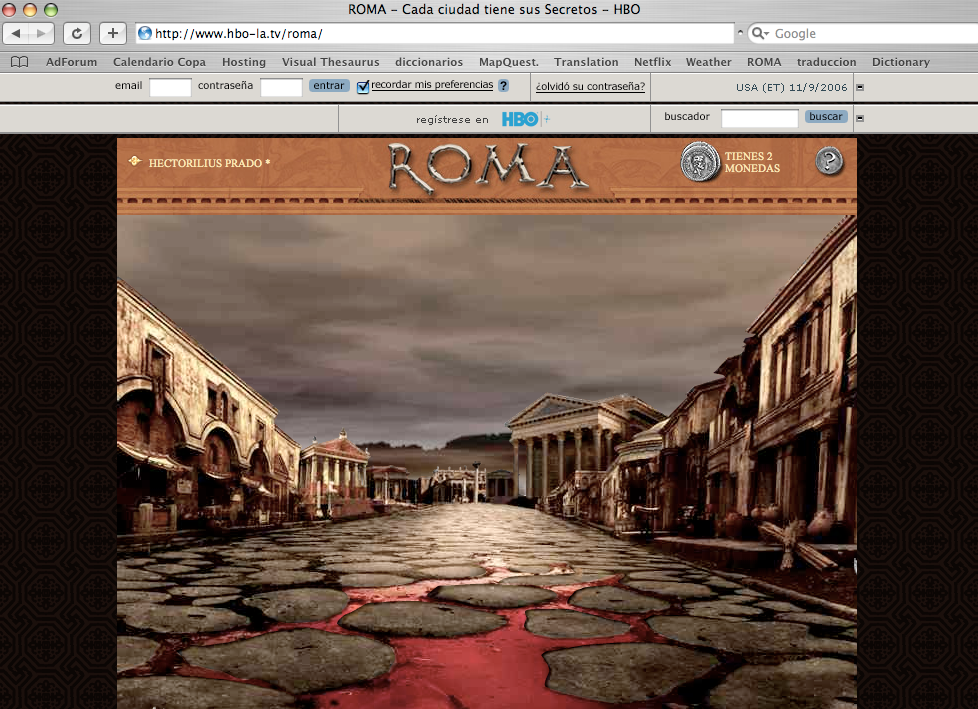Open the ROMA bookmark
The width and height of the screenshot is (978, 709).
coord(764,62)
